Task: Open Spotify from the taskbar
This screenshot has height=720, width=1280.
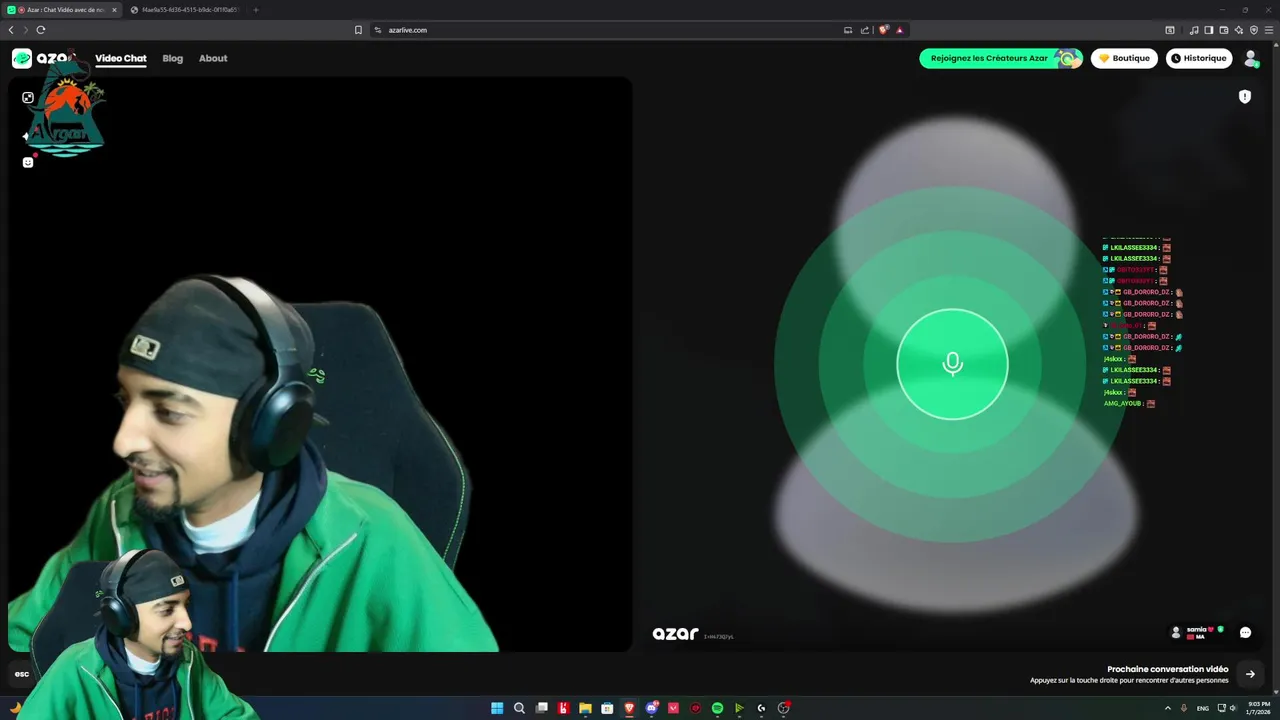Action: coord(717,708)
